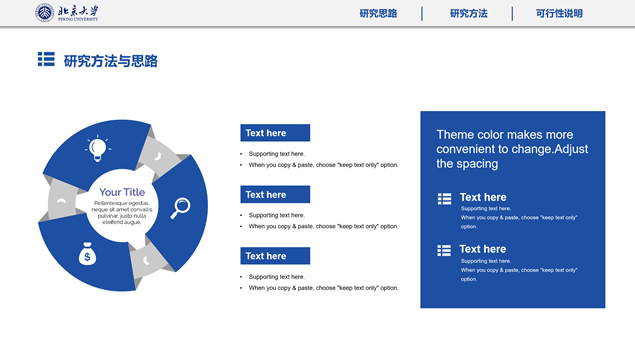Click the money bag icon in the diagram
This screenshot has width=635, height=361.
point(87,254)
